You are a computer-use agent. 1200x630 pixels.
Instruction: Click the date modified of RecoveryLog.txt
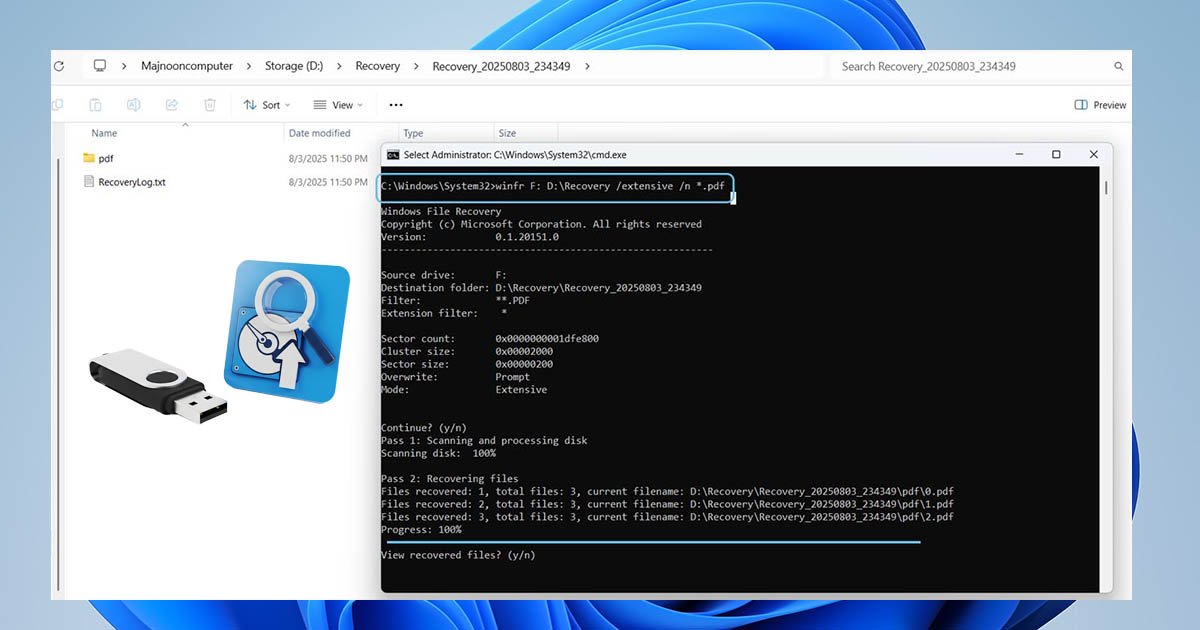pyautogui.click(x=328, y=182)
